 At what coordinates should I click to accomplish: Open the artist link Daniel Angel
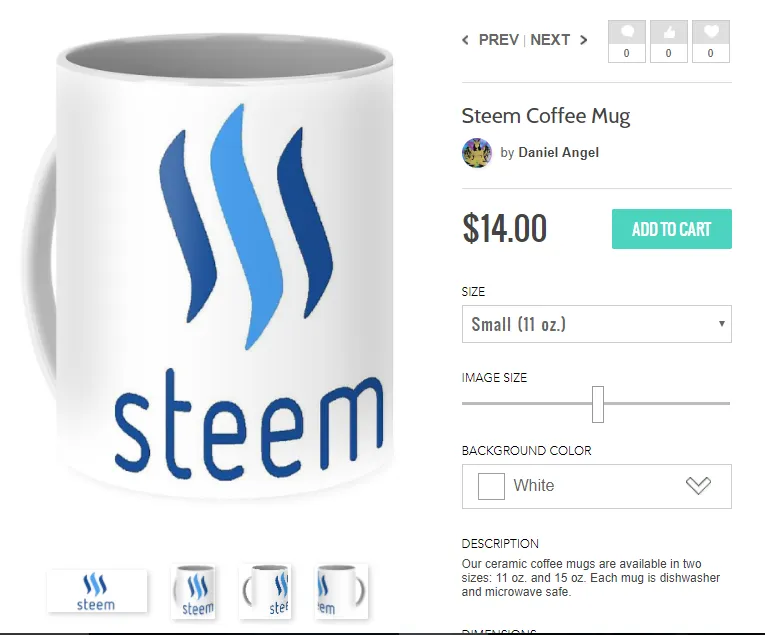[x=558, y=153]
